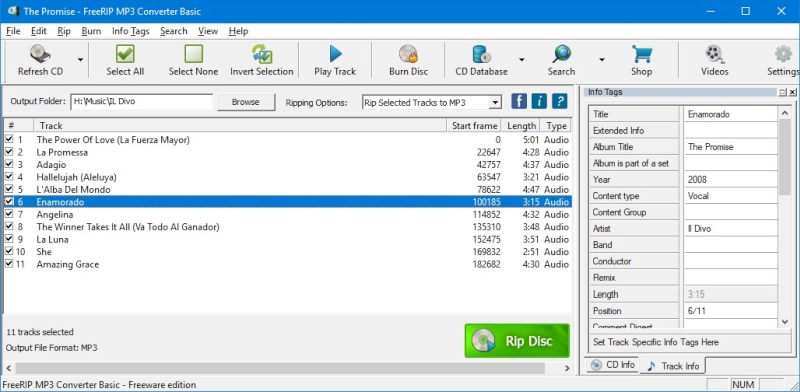
Task: Open the Burn Disc tool
Action: 408,54
